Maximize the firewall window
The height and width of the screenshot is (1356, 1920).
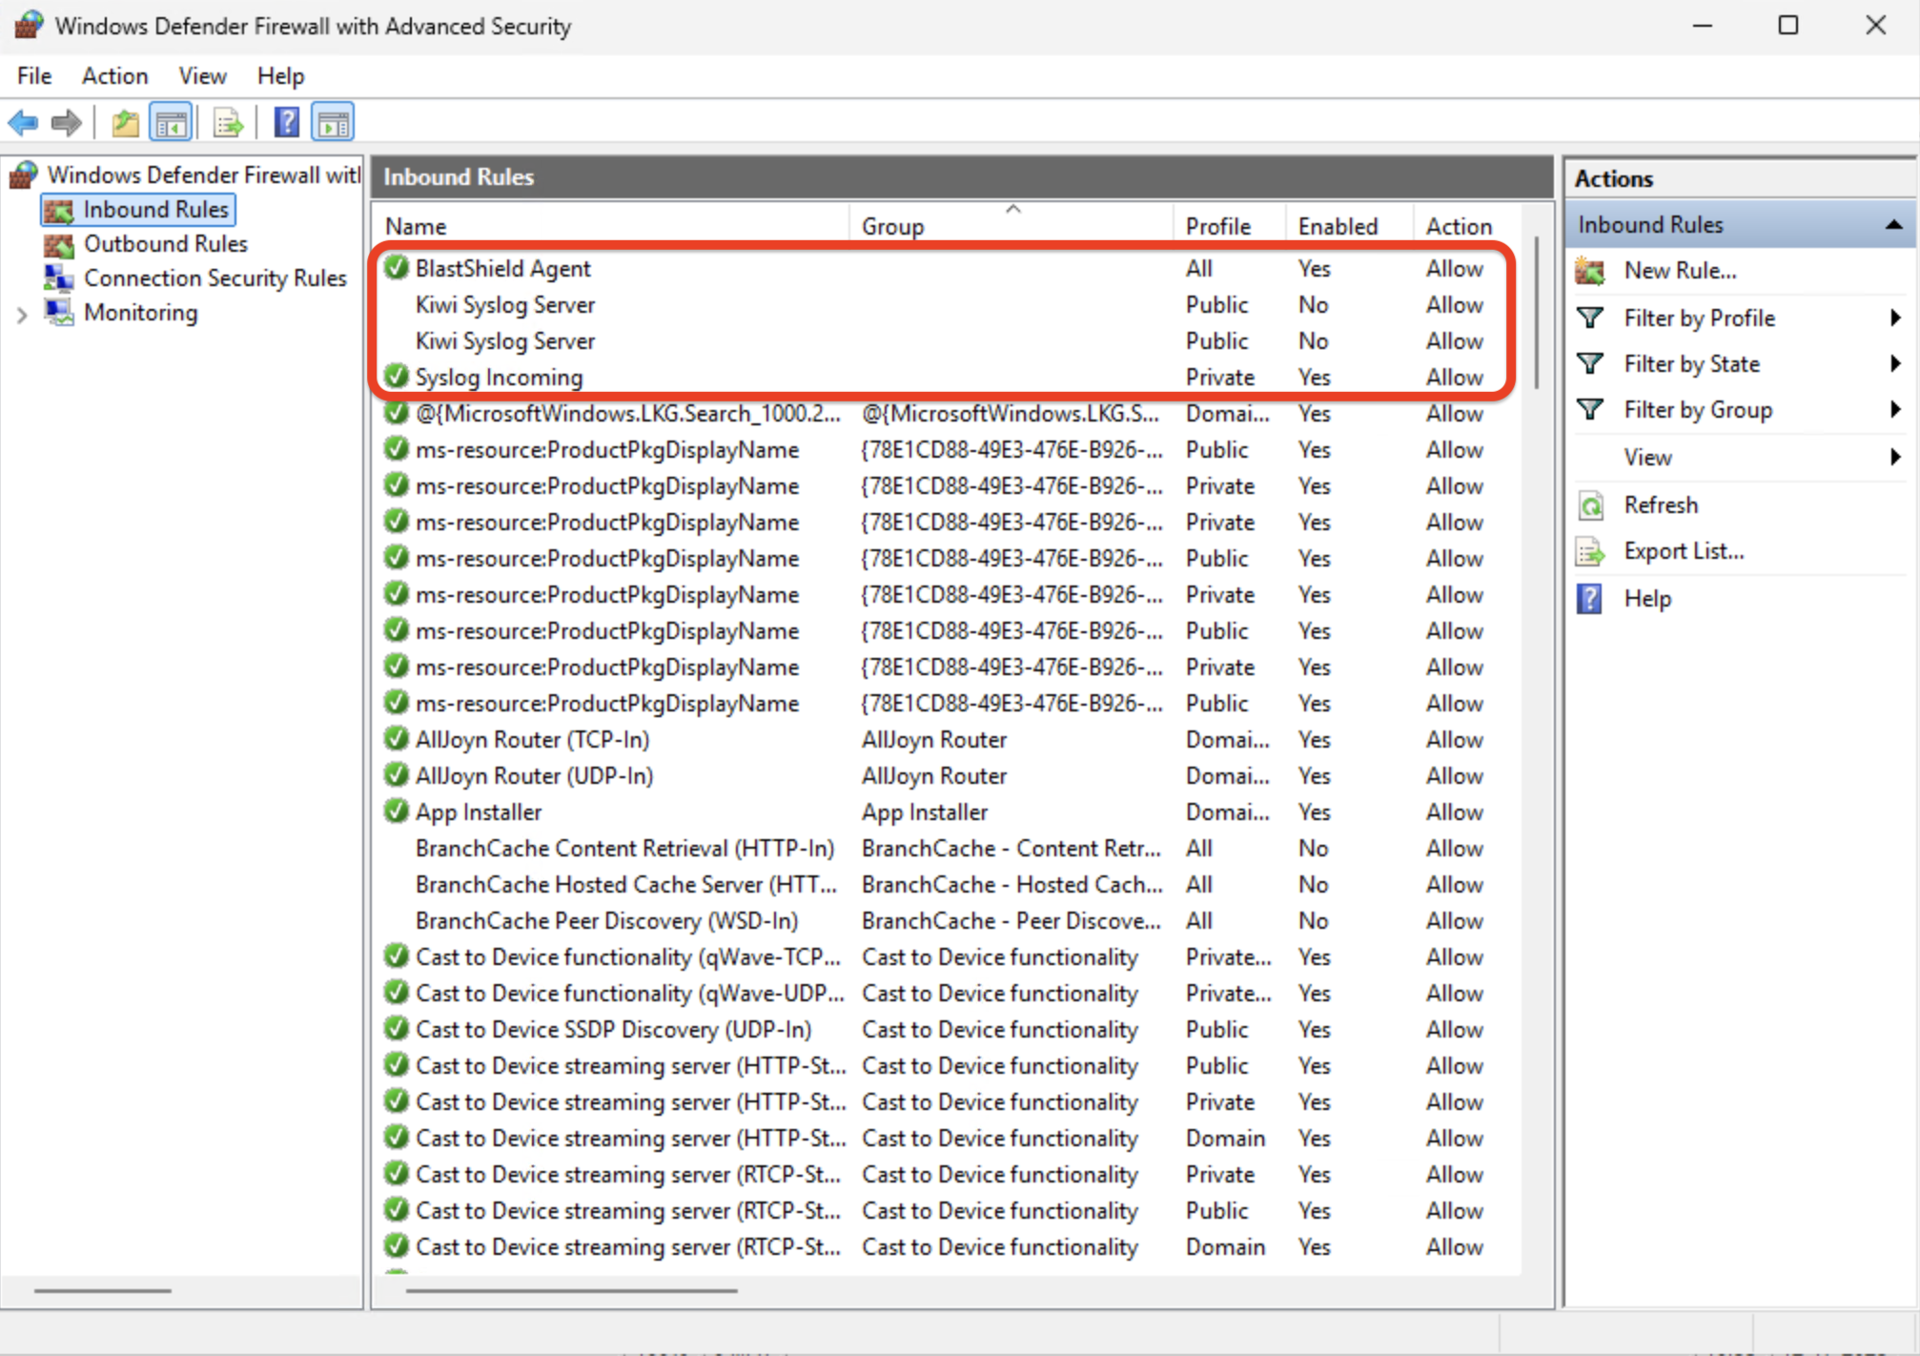[x=1788, y=25]
